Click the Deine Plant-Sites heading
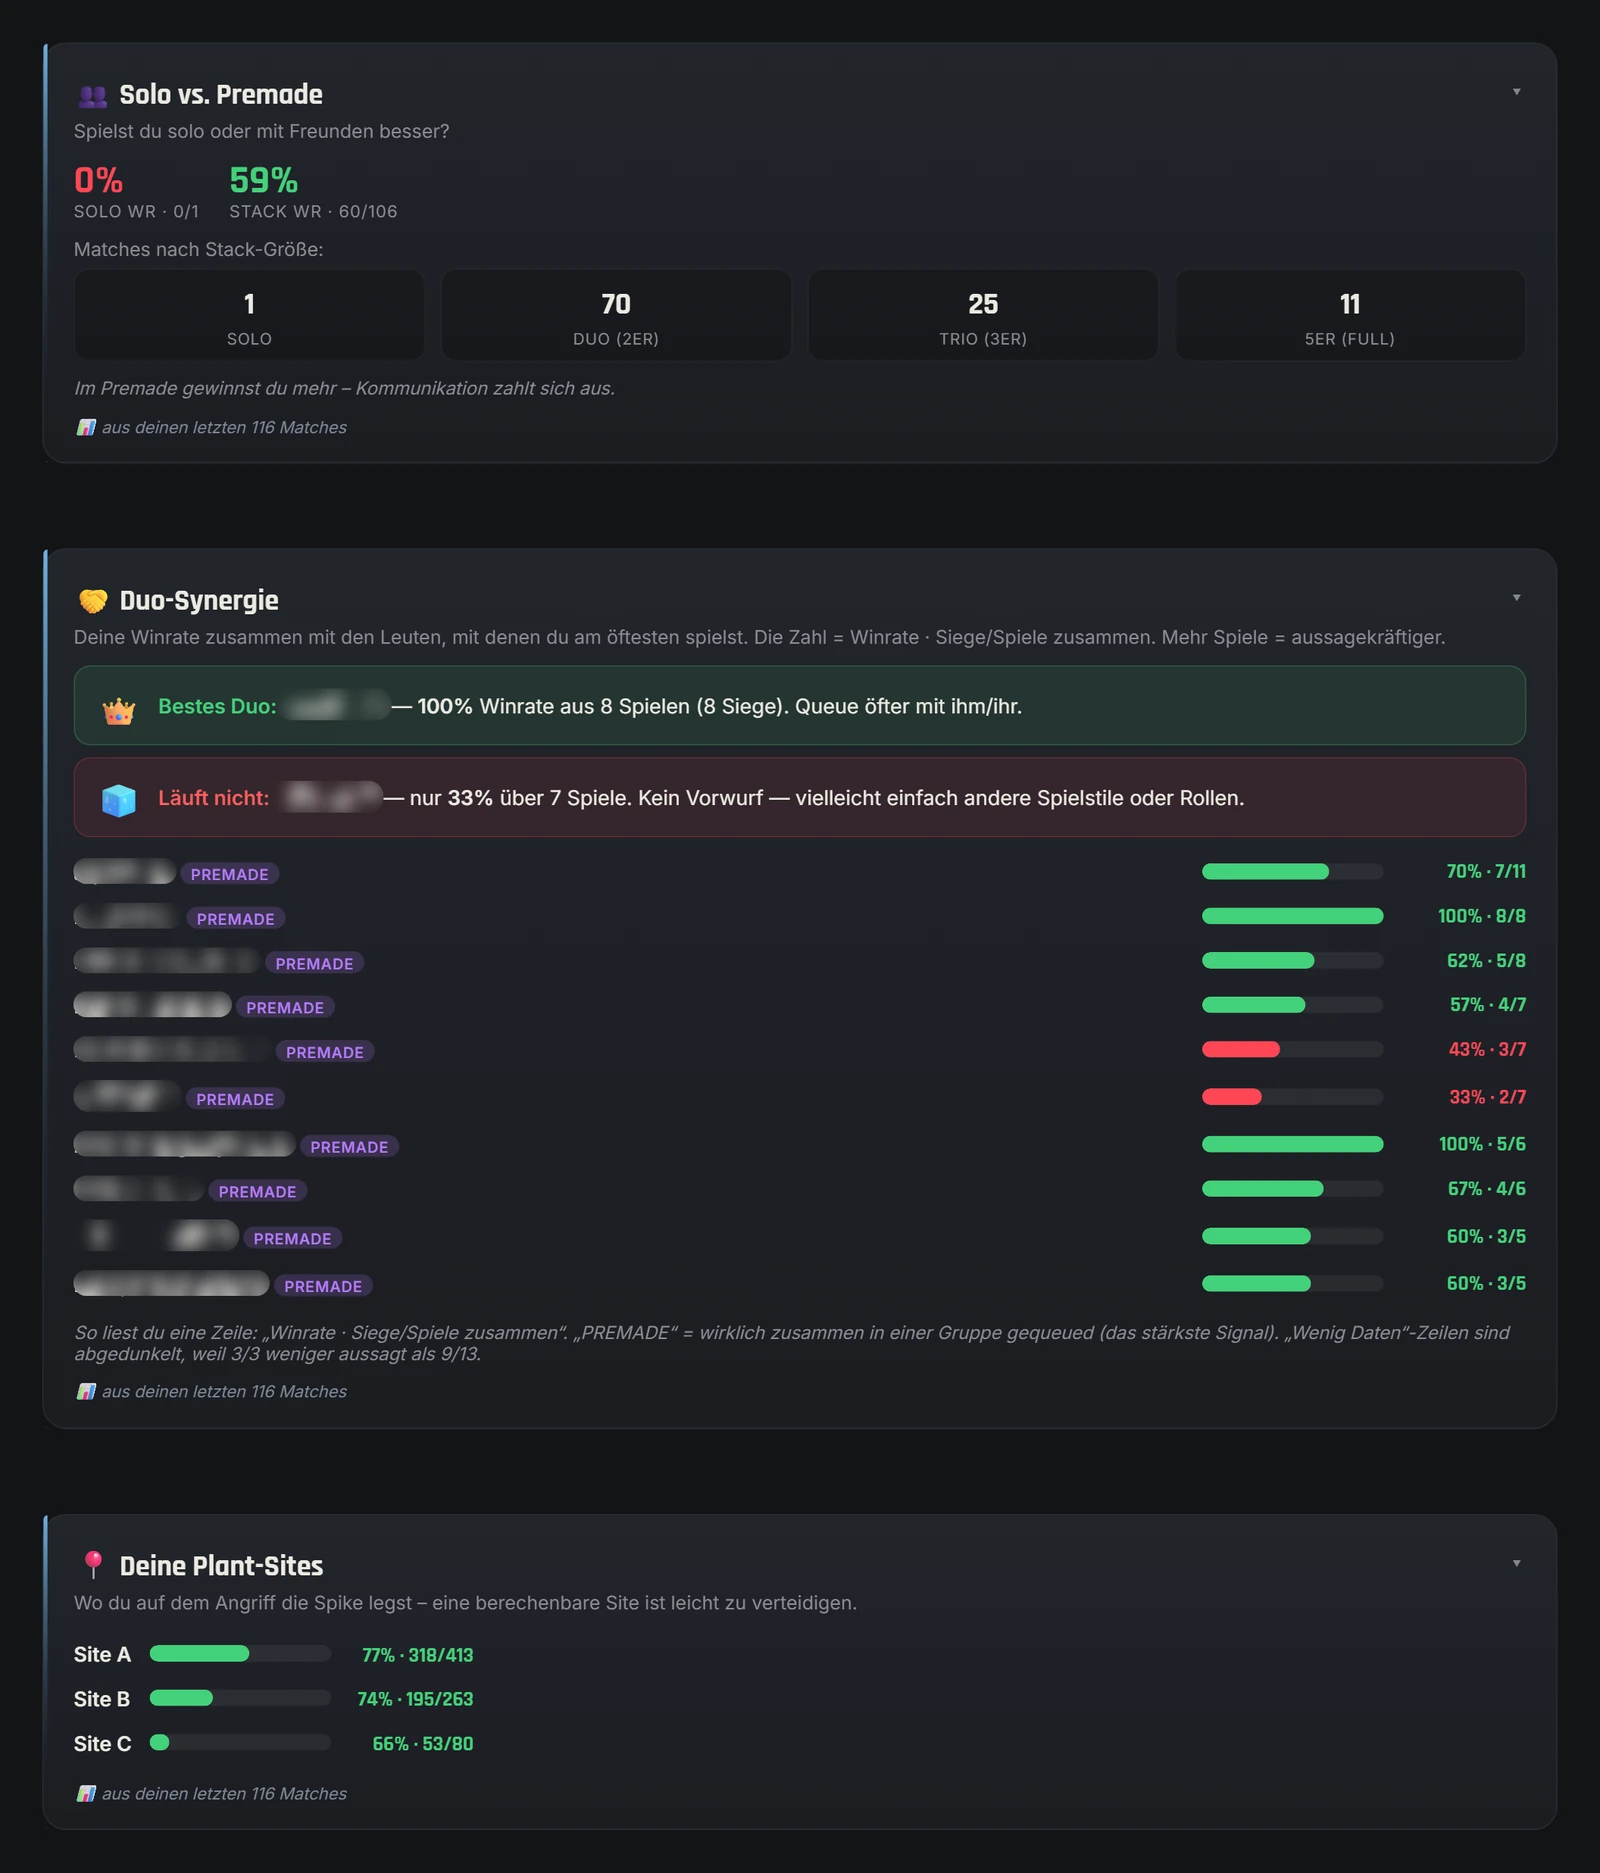The image size is (1600, 1873). 221,1566
